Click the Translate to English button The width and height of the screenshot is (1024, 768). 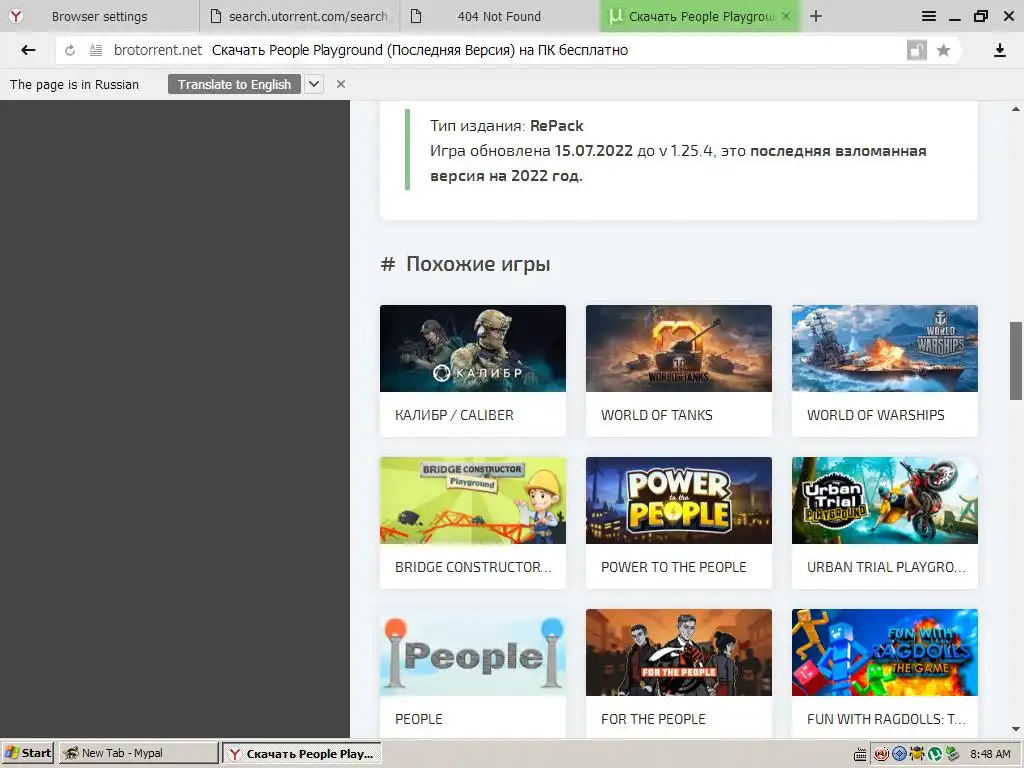click(x=234, y=84)
